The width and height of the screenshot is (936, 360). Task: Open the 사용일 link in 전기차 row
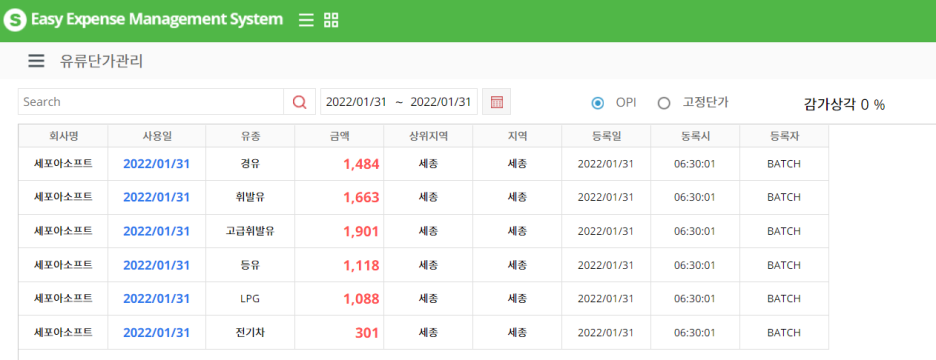point(156,333)
